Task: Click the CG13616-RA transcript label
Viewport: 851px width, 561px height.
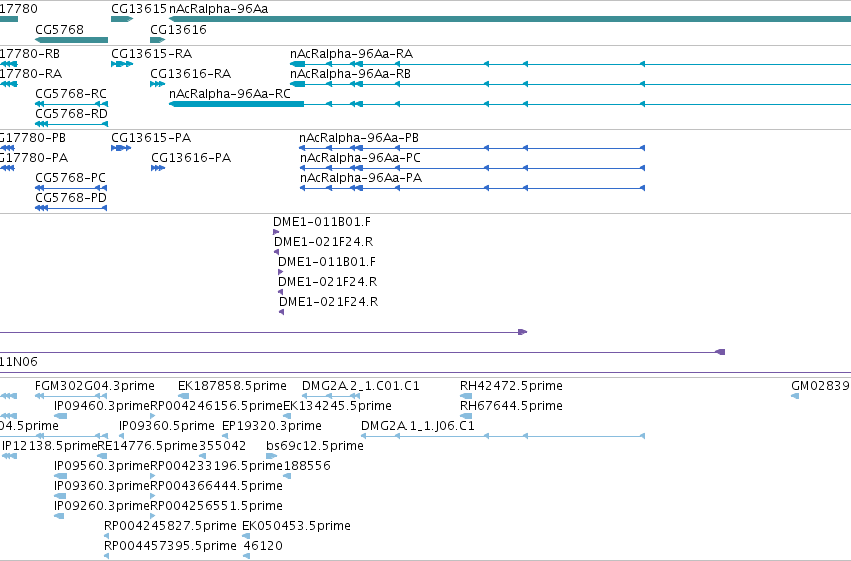Action: click(x=190, y=74)
